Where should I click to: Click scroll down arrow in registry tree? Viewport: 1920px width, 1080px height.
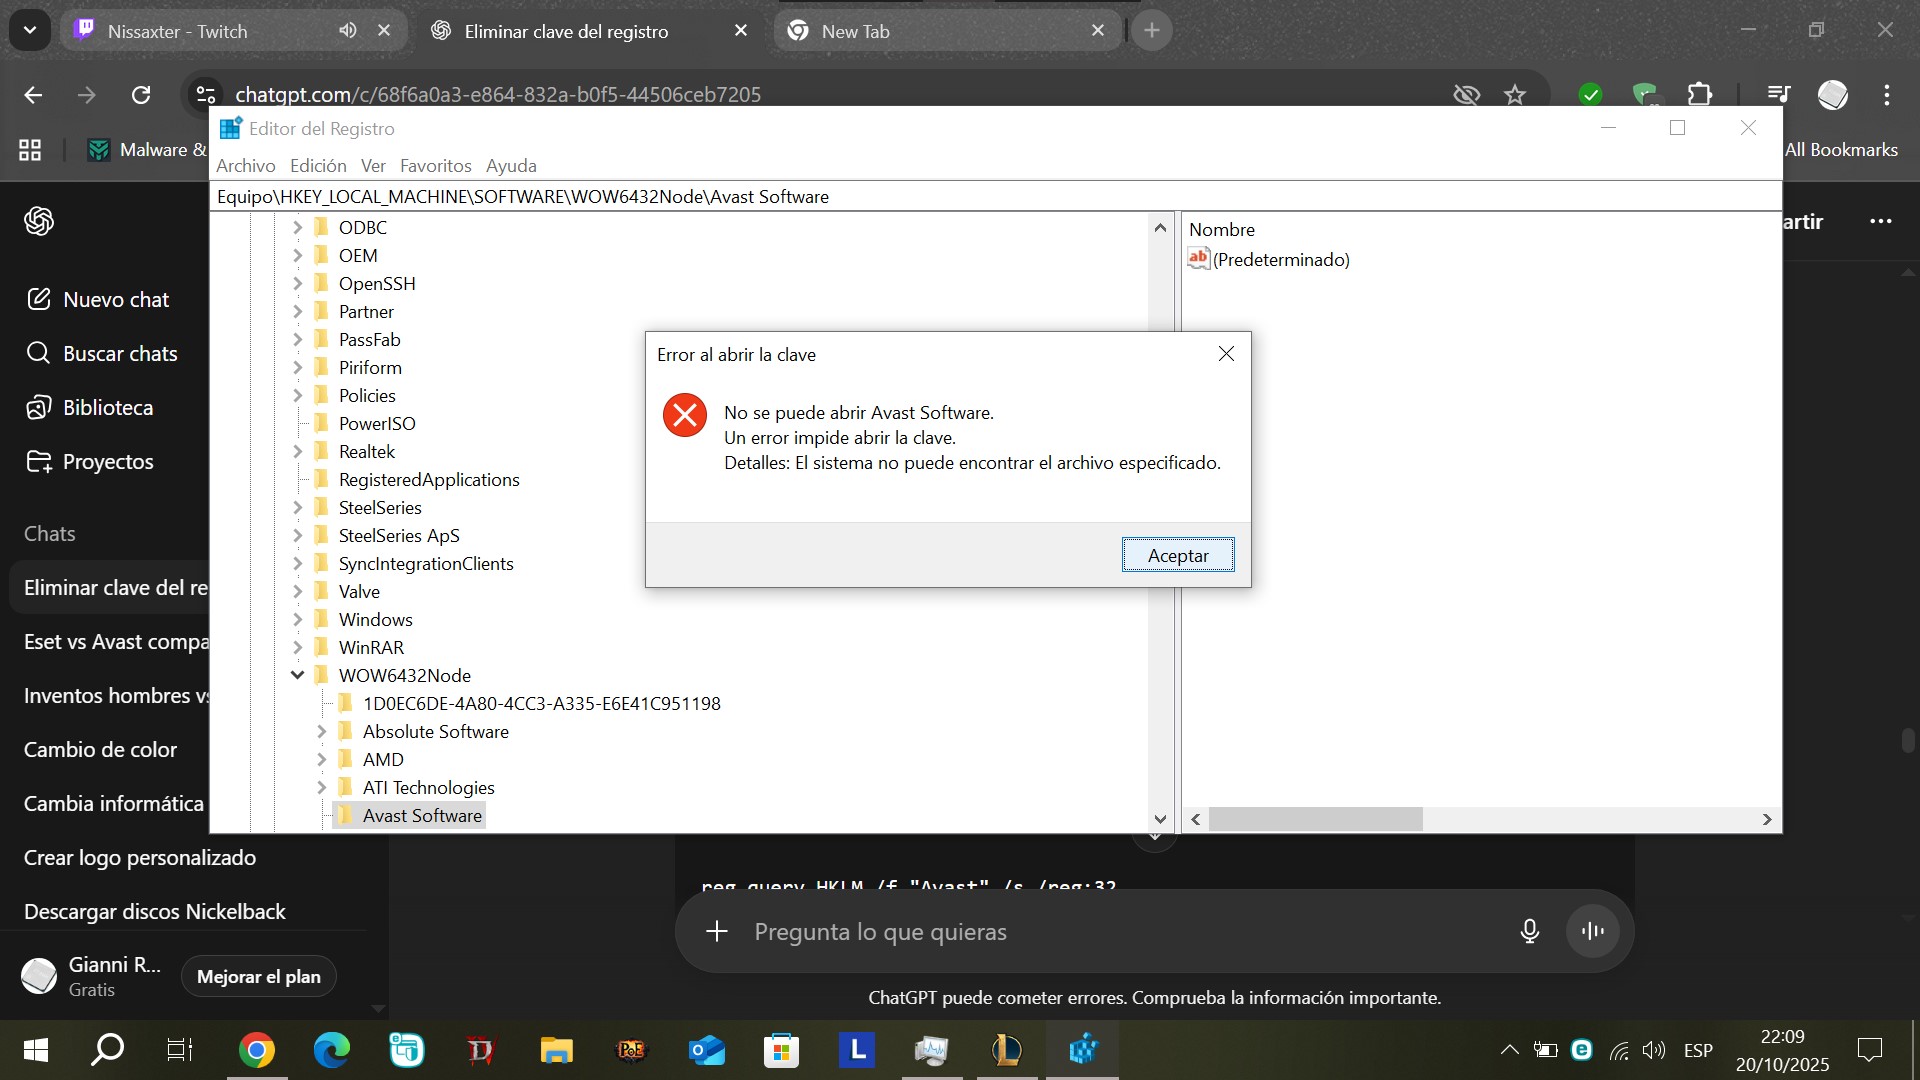[1160, 819]
